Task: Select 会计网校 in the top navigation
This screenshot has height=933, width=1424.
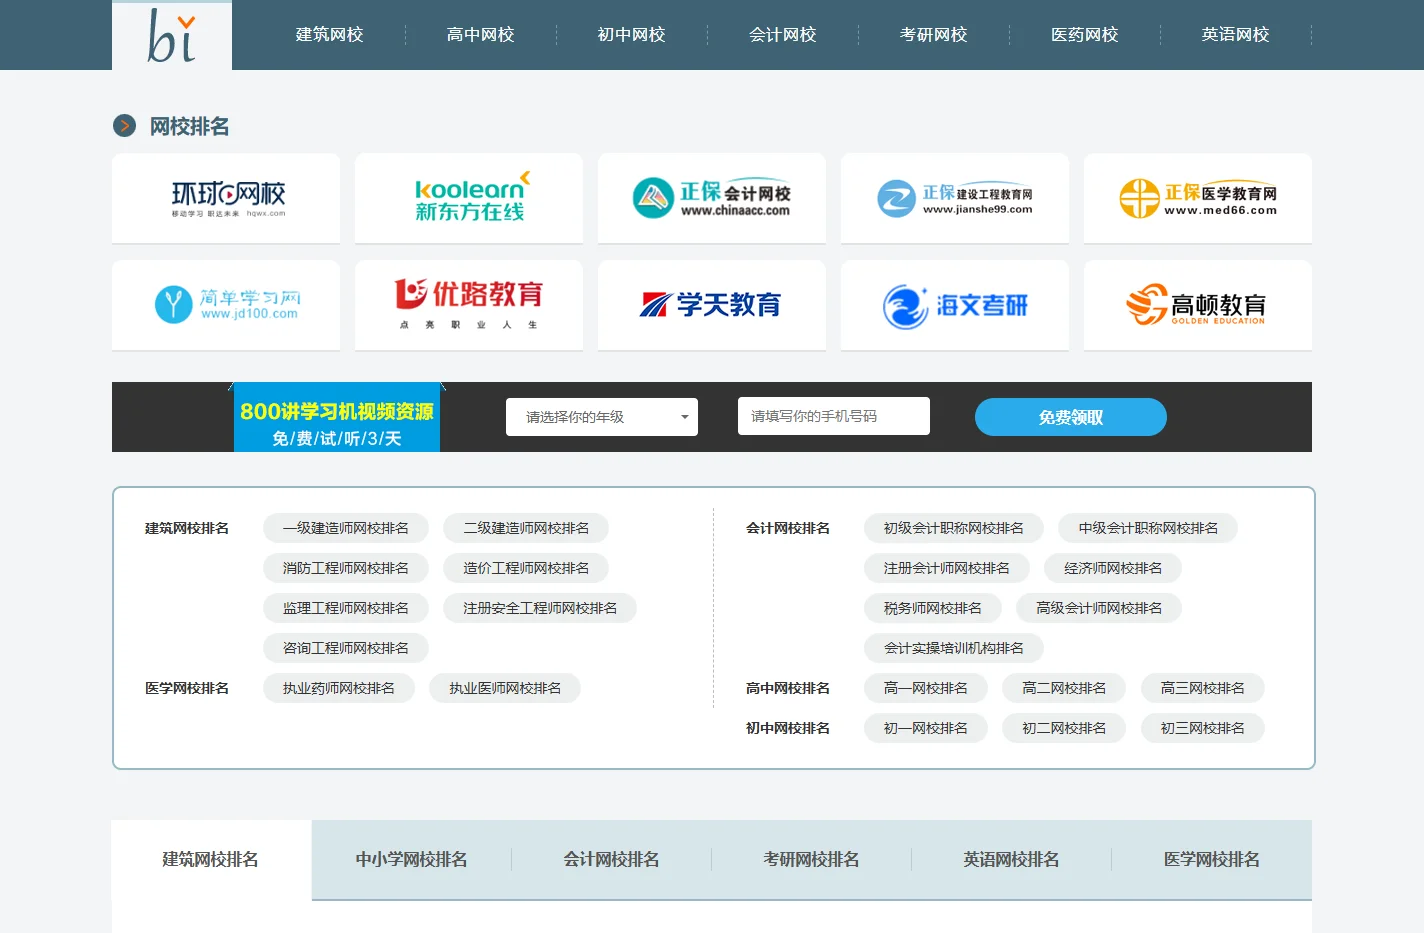Action: tap(783, 35)
